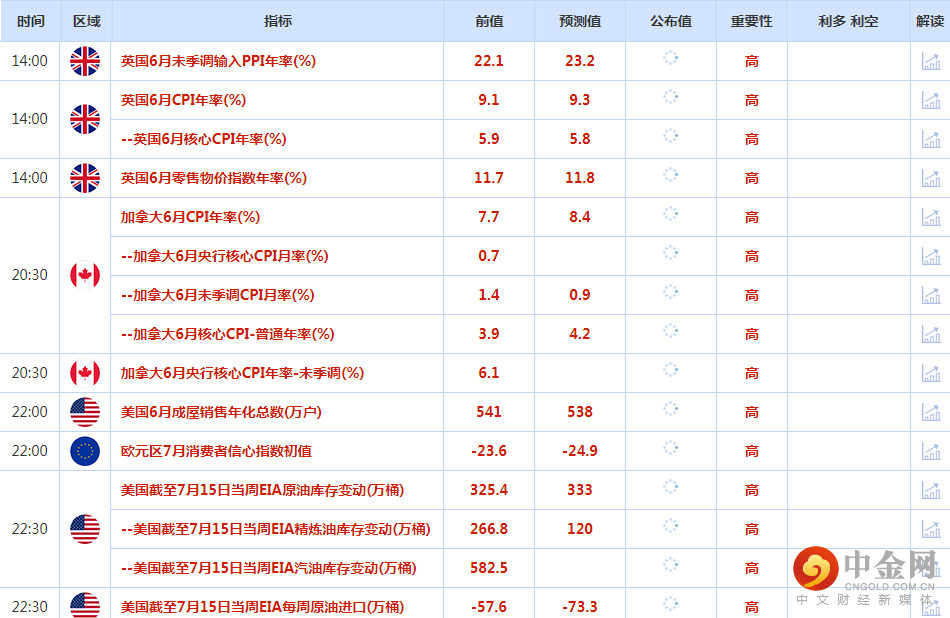Click 20:30 time for 加拿大6月CPI年率 group

pos(30,275)
